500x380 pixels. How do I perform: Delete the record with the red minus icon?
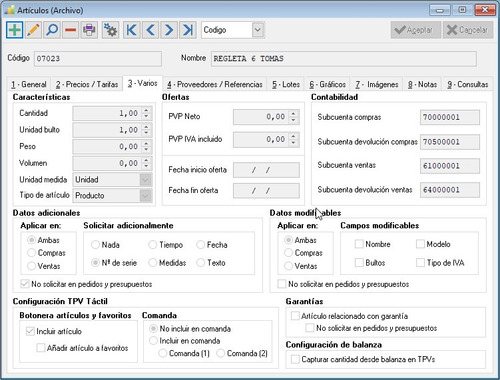(71, 30)
